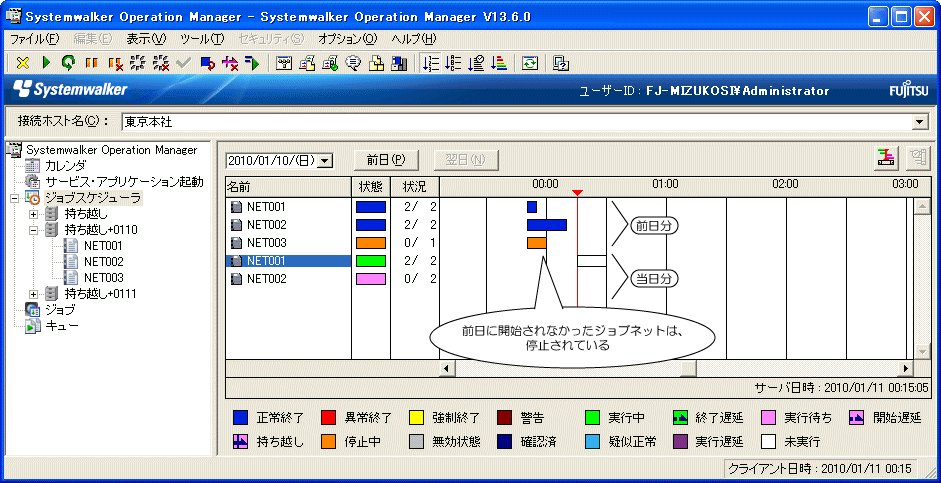Click the orange NET003 gantt bar

[537, 243]
